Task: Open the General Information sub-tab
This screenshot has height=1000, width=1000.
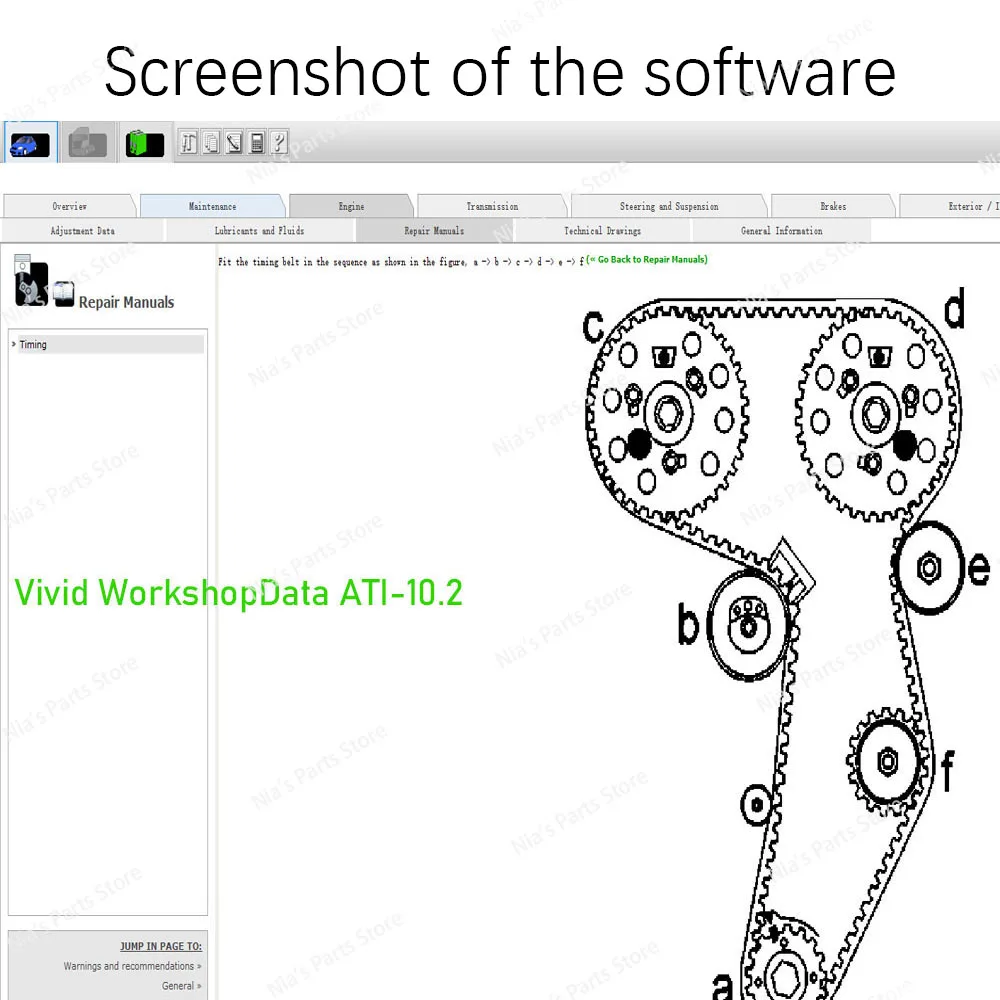Action: (x=782, y=231)
